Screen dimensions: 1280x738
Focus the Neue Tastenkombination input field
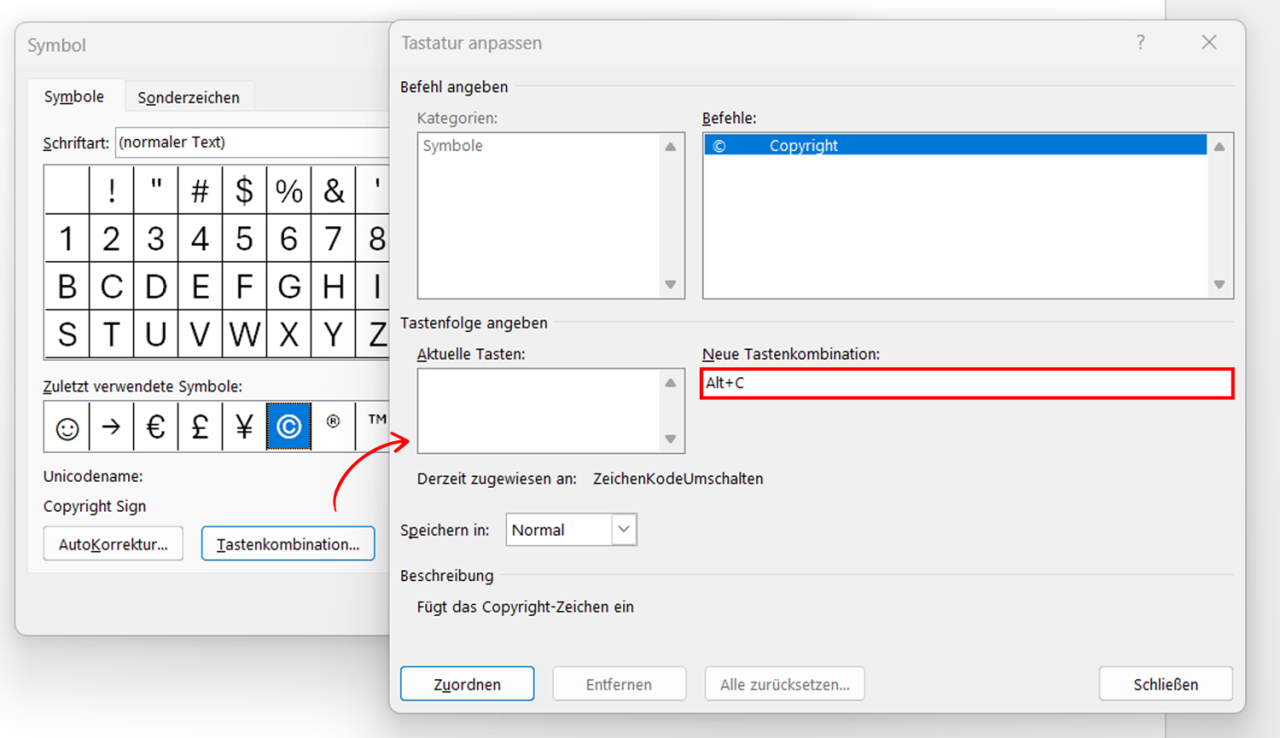pos(966,383)
